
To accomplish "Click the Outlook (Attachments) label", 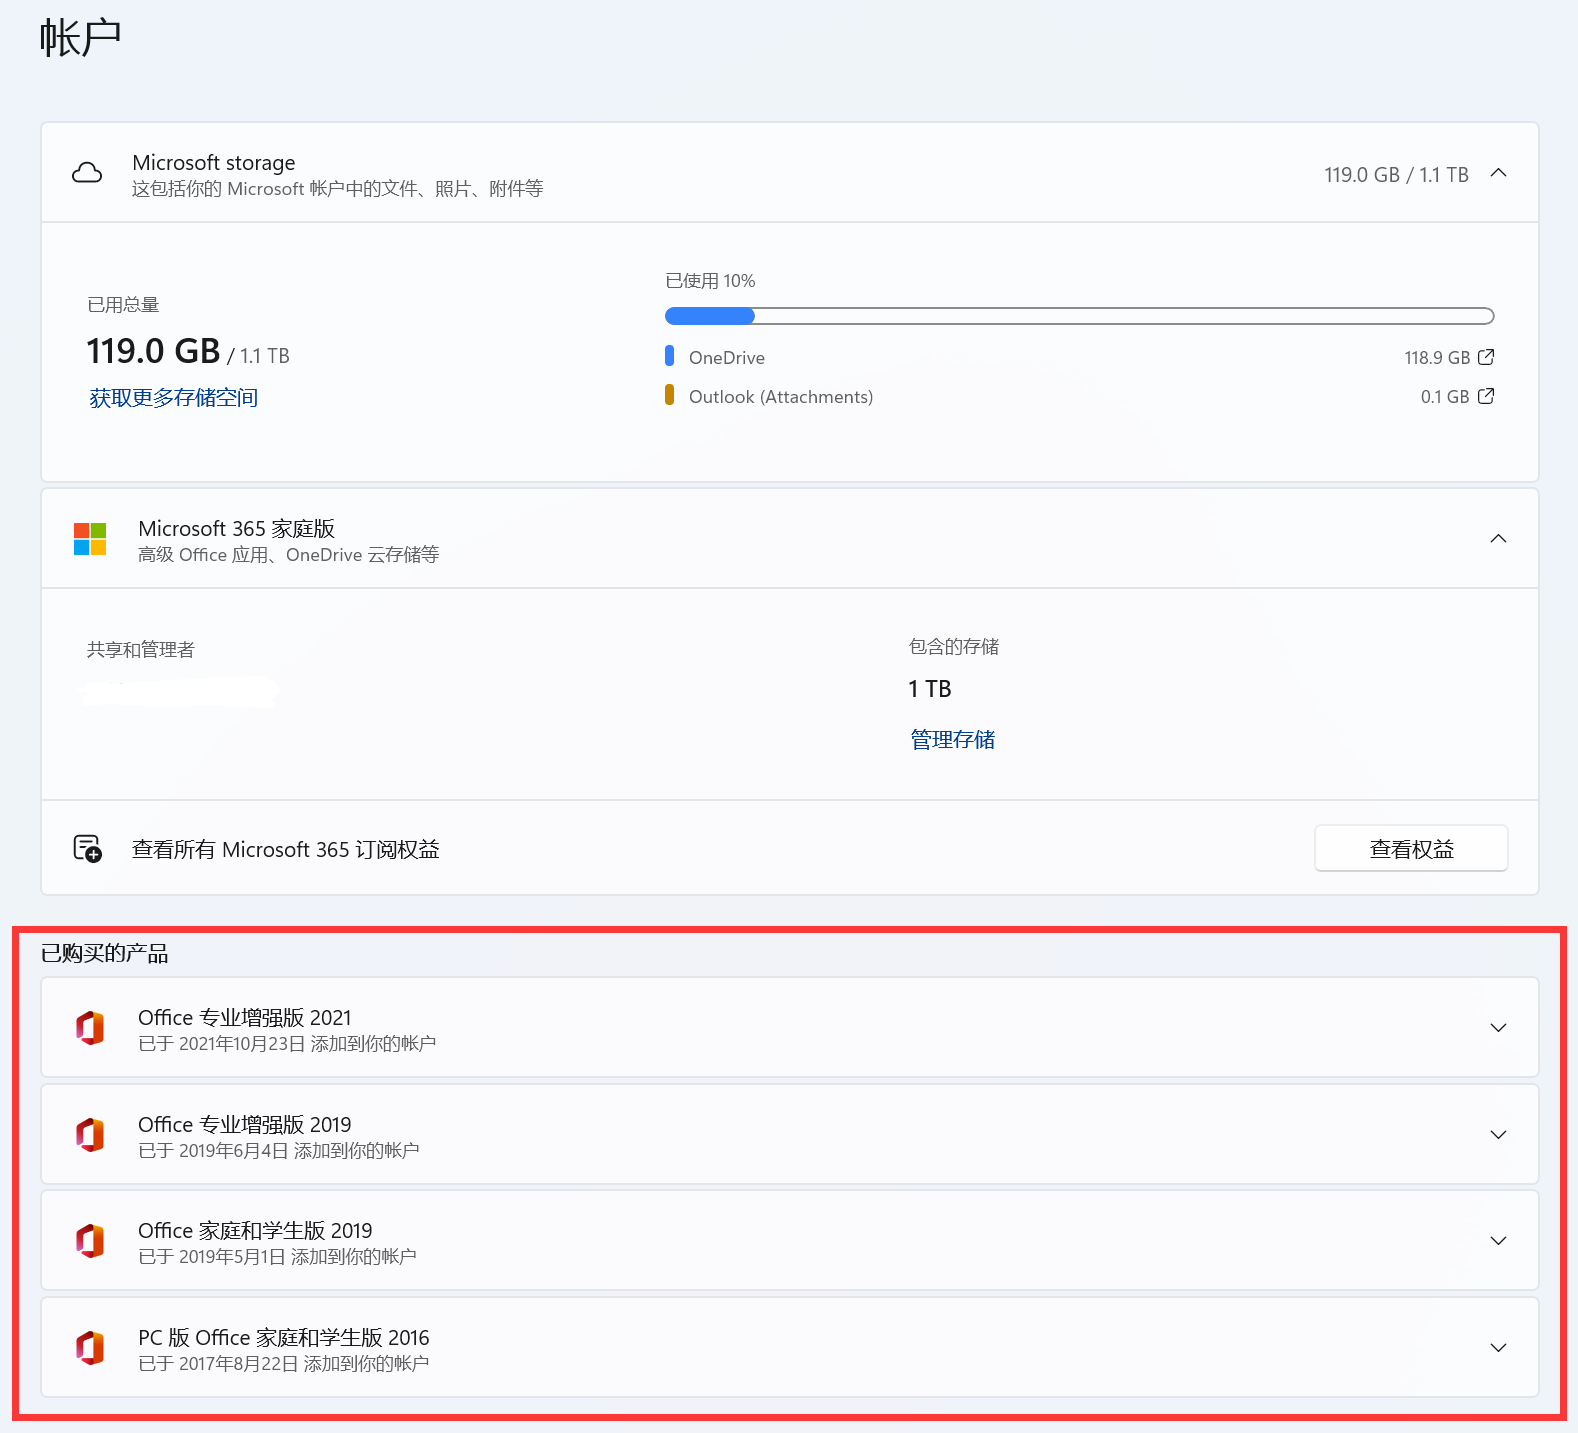I will tap(781, 397).
